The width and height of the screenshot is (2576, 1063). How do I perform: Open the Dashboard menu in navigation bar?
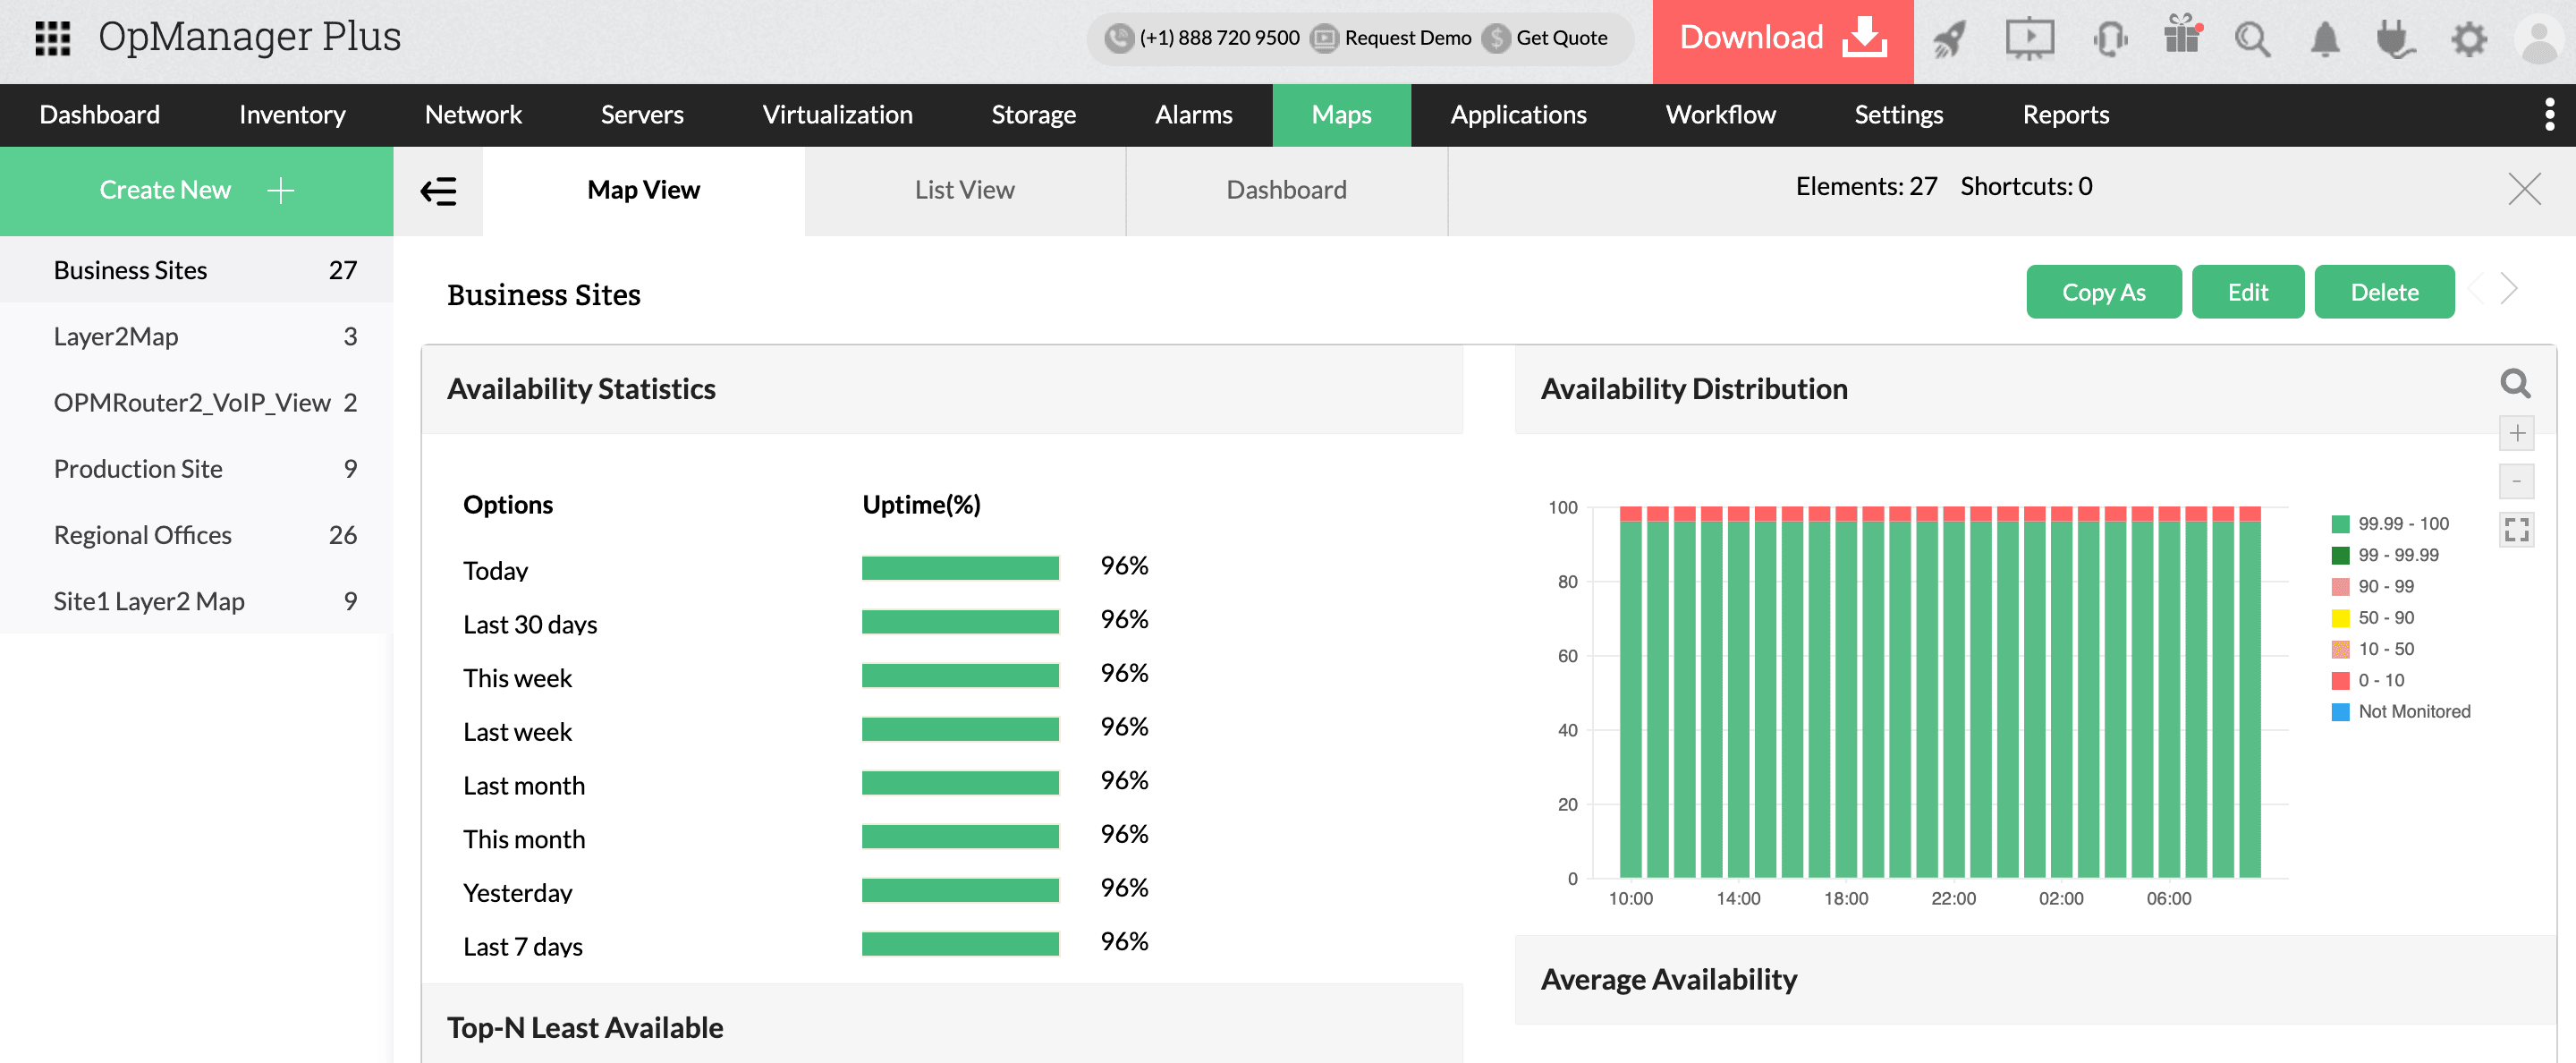(x=99, y=115)
